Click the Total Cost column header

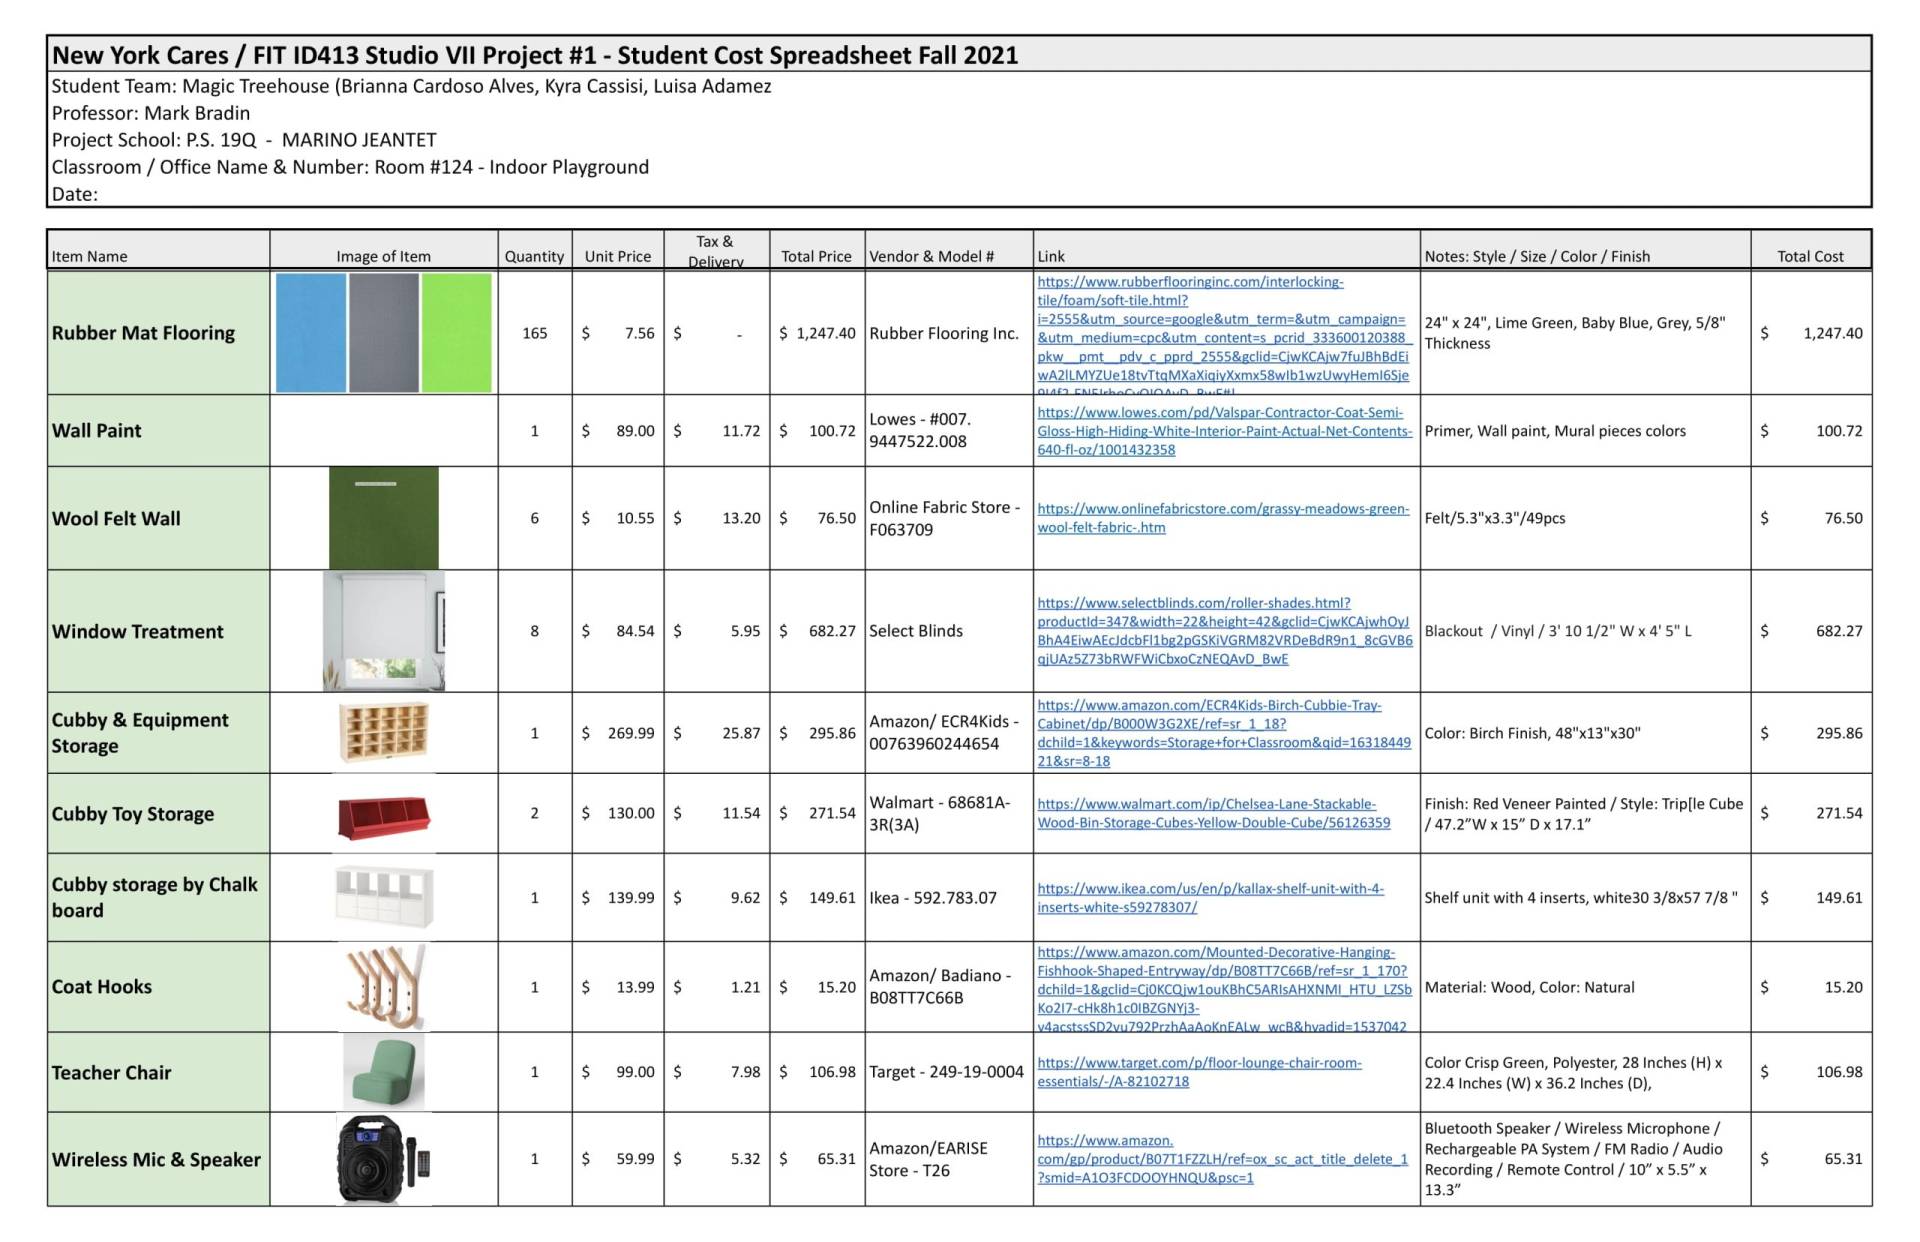click(1810, 256)
